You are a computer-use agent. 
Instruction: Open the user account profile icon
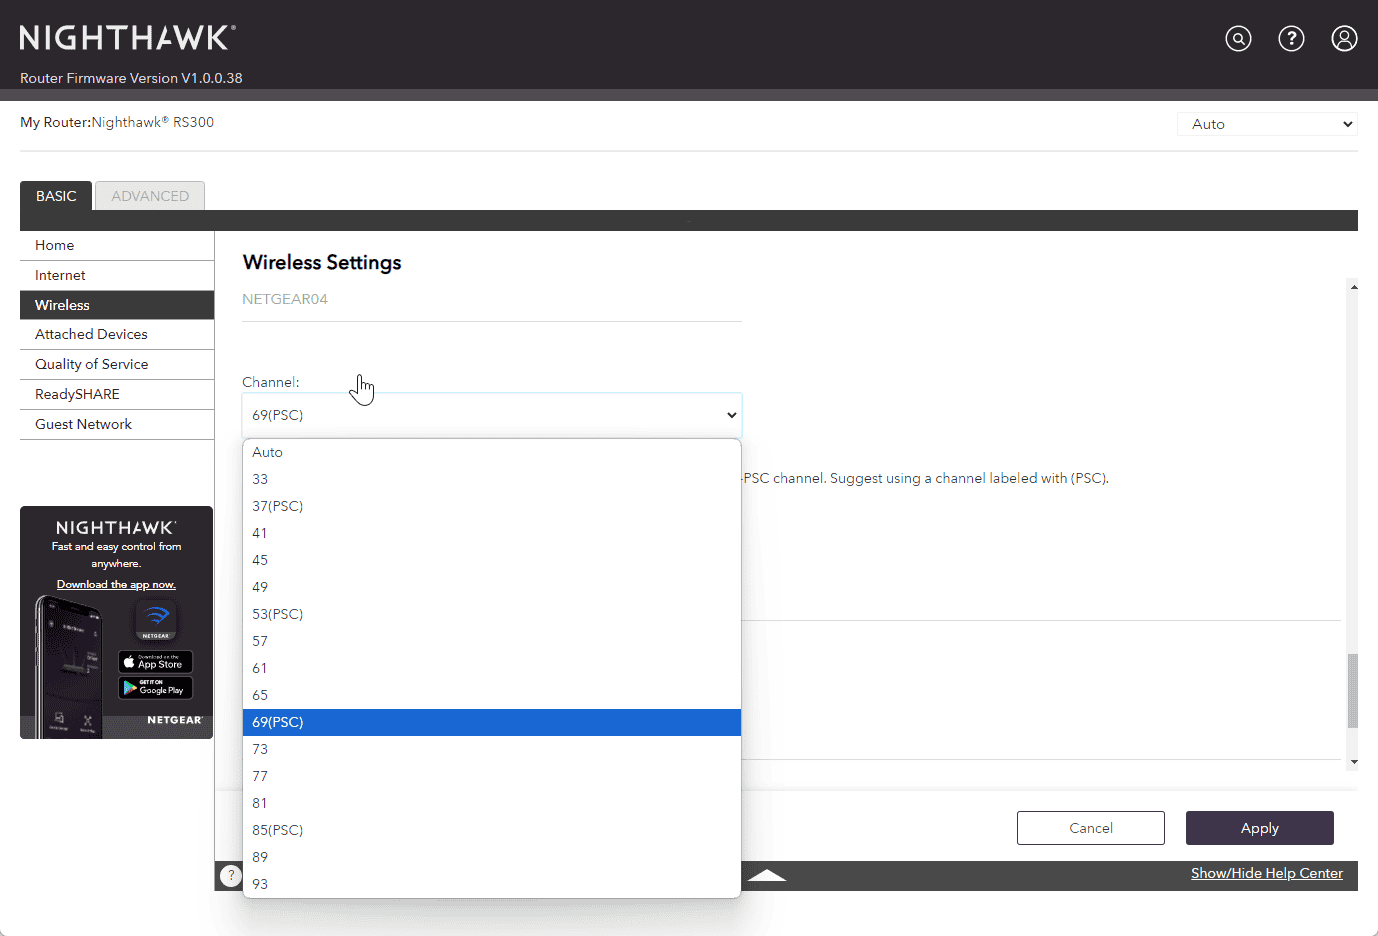[x=1344, y=39]
